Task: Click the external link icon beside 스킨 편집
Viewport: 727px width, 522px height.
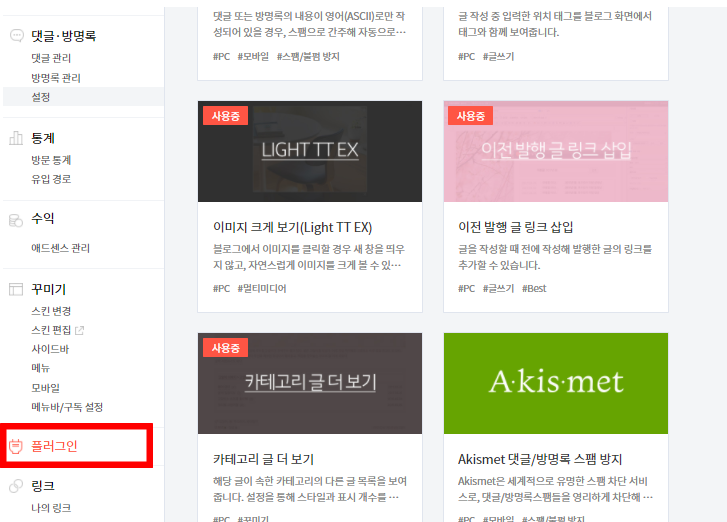Action: point(79,331)
